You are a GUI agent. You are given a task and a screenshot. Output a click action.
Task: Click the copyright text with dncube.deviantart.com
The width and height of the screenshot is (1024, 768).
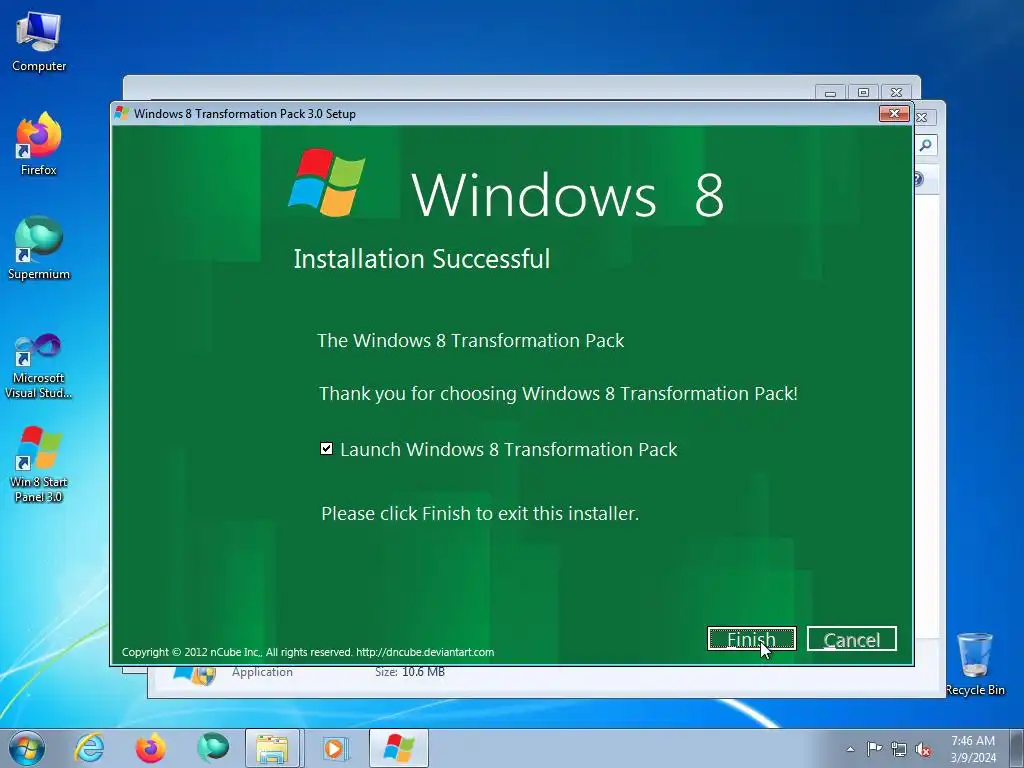(308, 652)
